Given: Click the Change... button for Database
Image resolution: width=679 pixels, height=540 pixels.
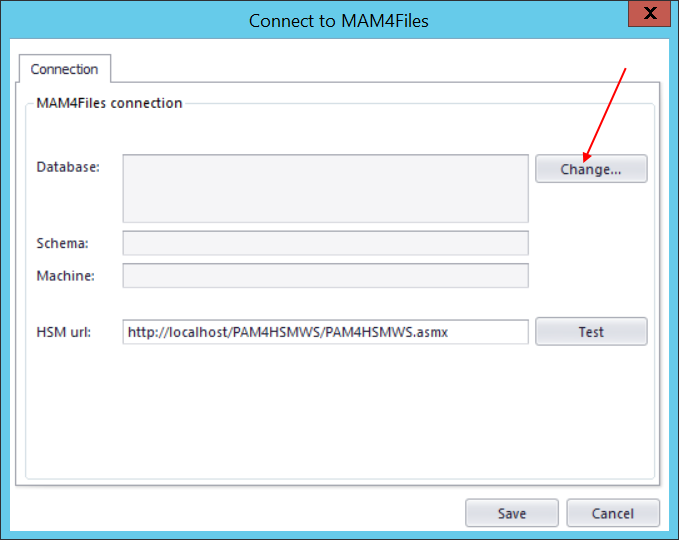Looking at the screenshot, I should (x=591, y=169).
